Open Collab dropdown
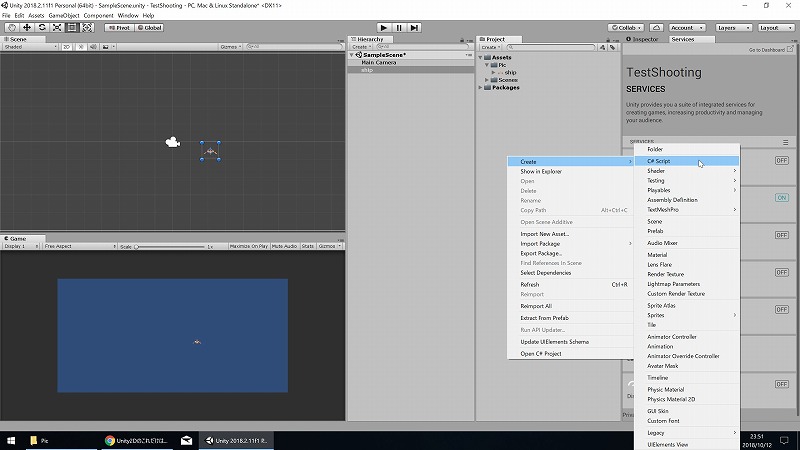Screen dimensions: 800x450 click(626, 28)
